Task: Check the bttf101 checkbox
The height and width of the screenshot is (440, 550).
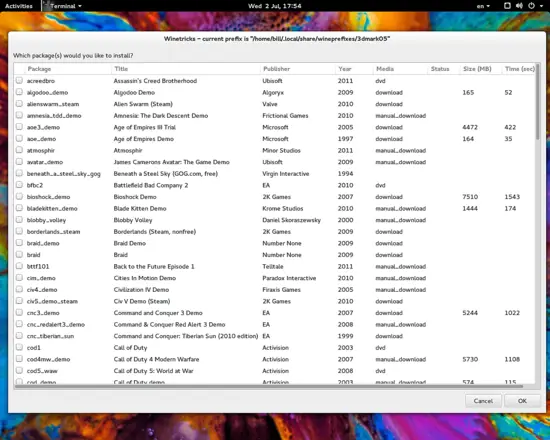Action: (x=19, y=266)
